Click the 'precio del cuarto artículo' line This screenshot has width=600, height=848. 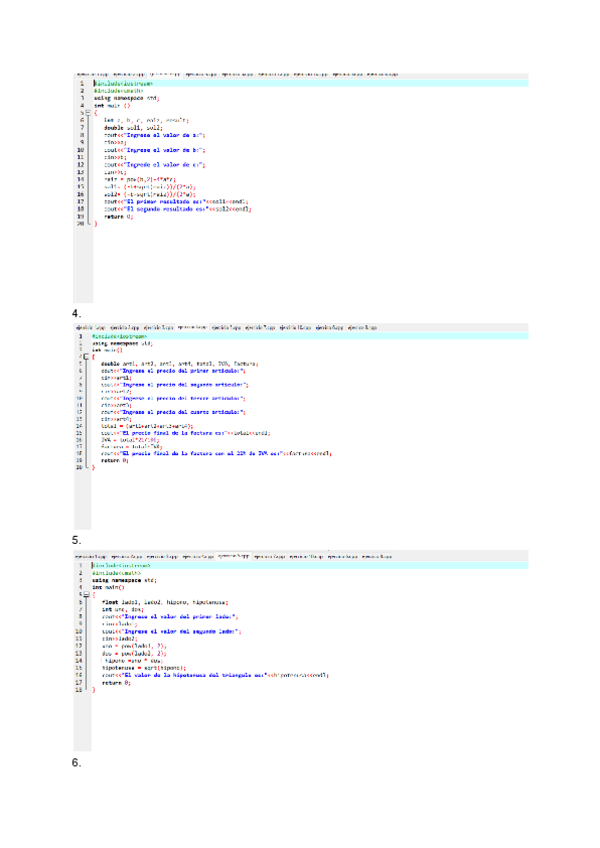173,412
